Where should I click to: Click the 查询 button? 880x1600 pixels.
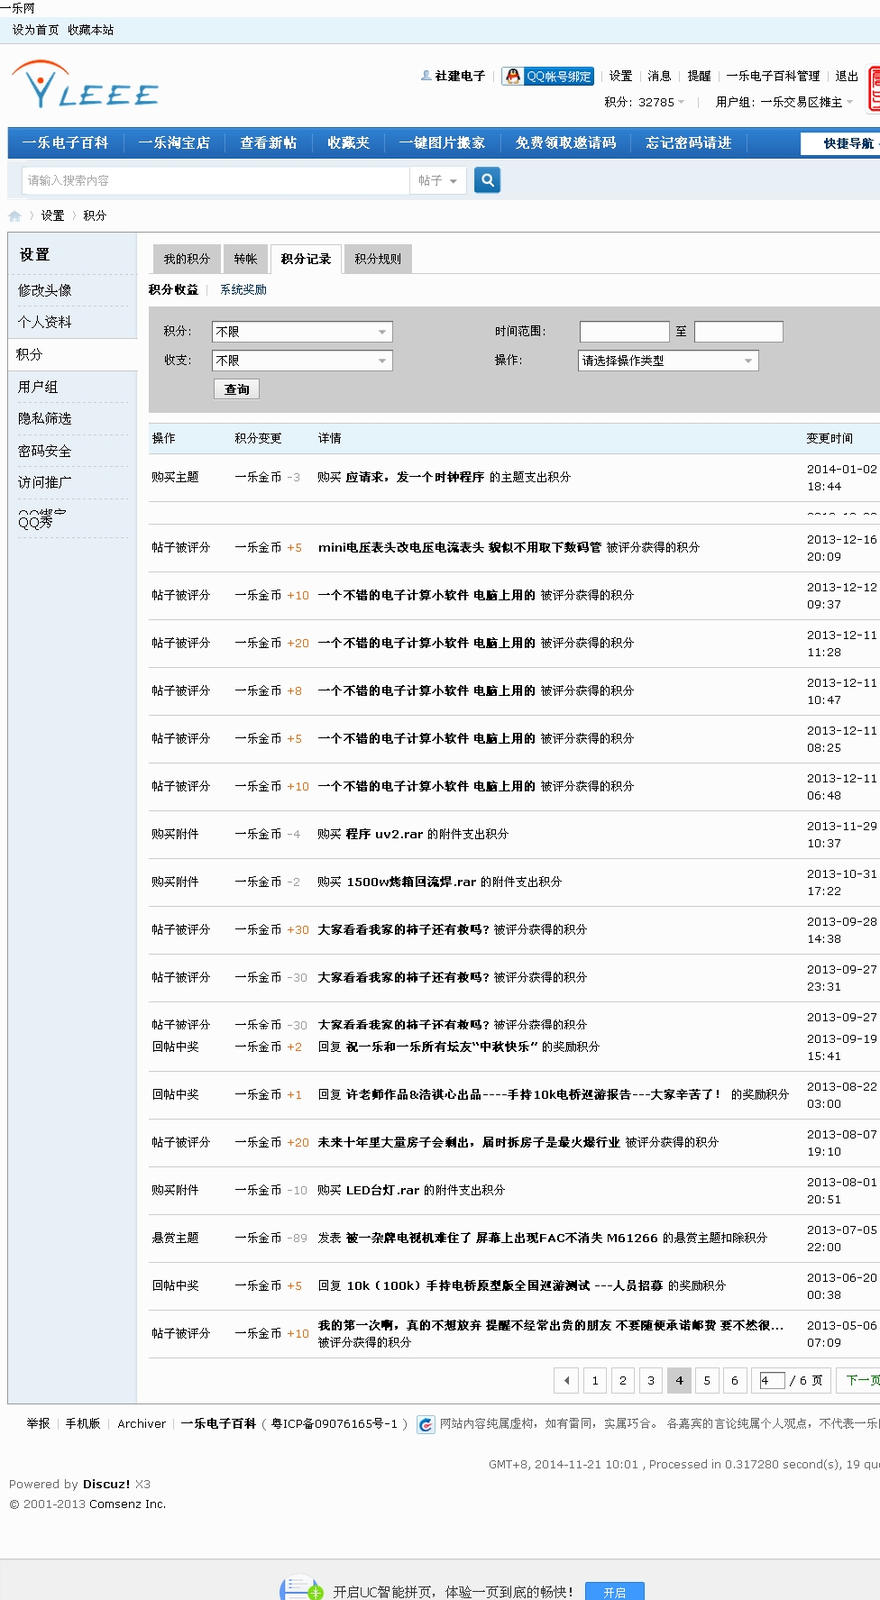[x=237, y=389]
